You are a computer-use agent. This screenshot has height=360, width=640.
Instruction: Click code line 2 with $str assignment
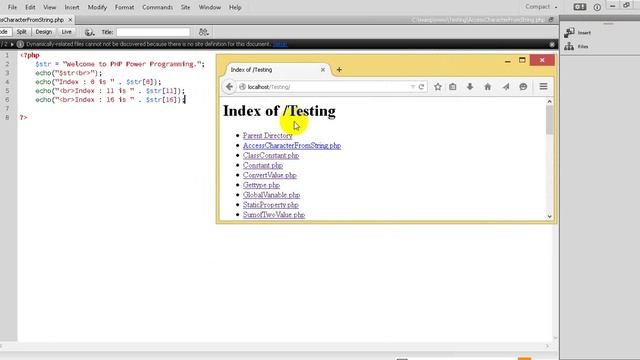point(120,64)
